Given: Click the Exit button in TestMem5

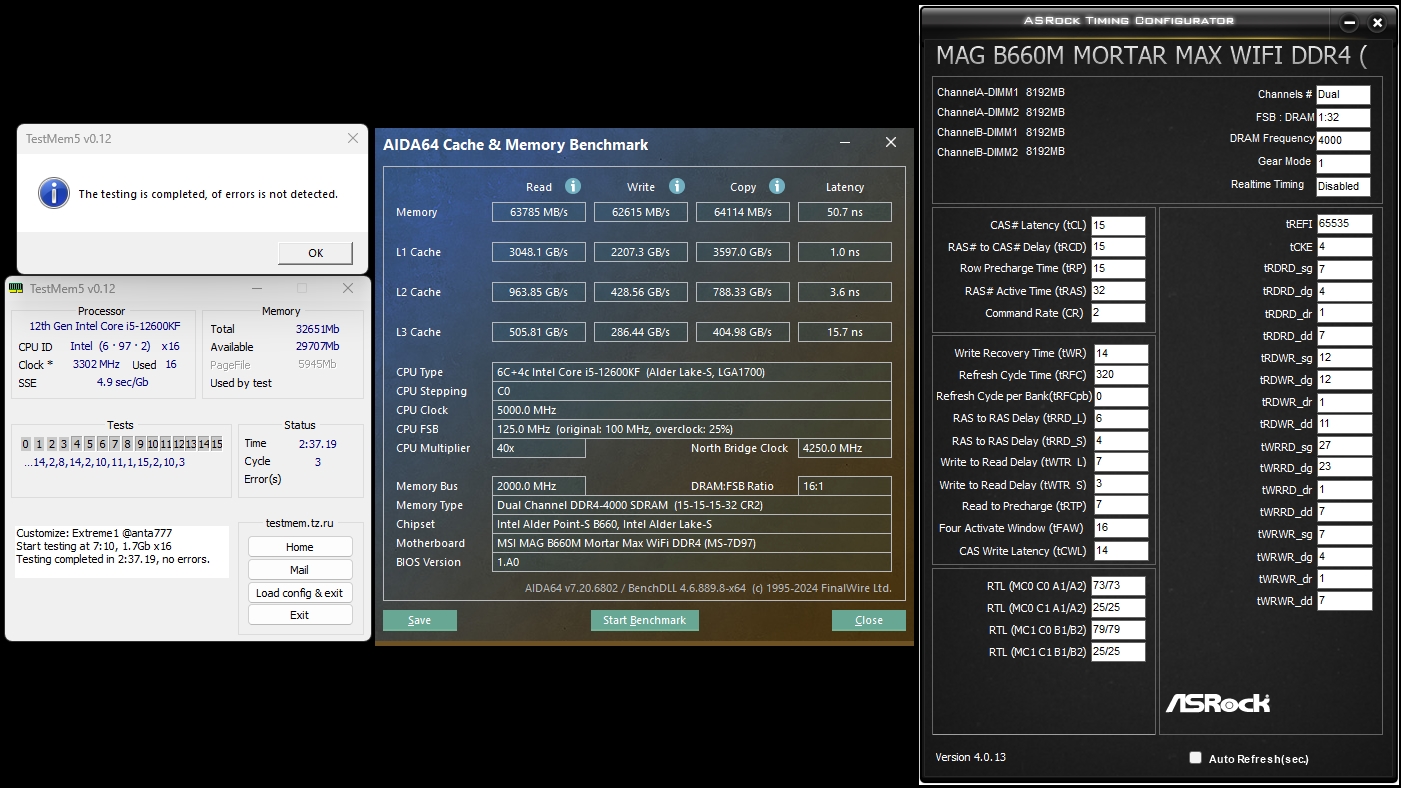Looking at the screenshot, I should (300, 615).
